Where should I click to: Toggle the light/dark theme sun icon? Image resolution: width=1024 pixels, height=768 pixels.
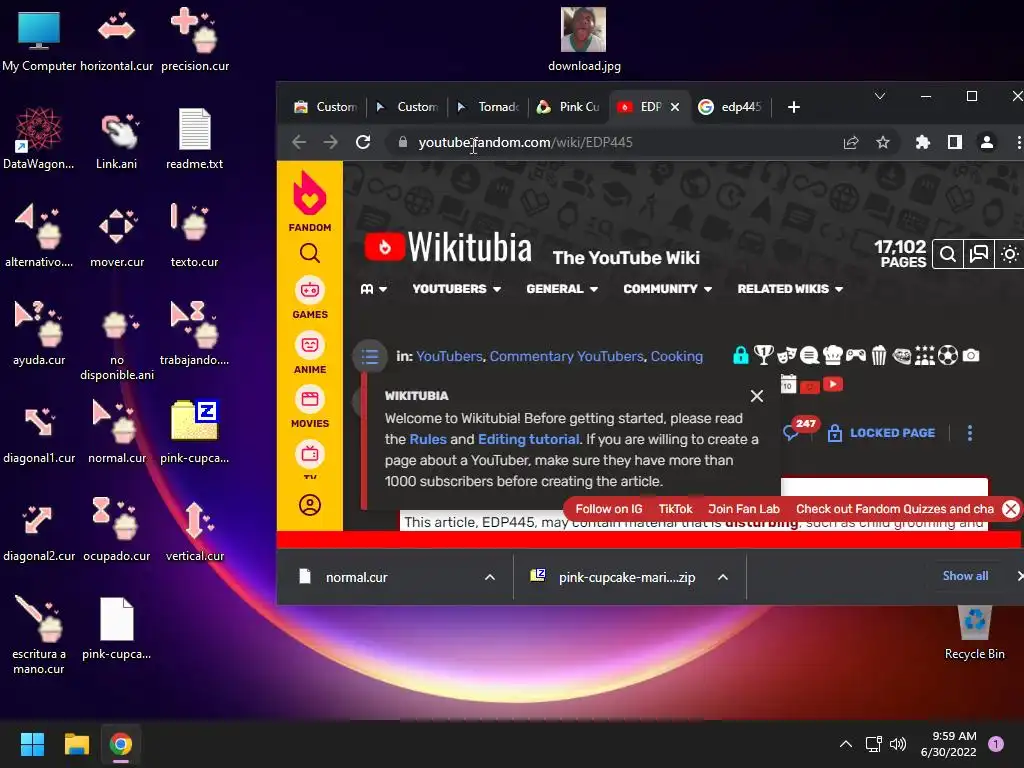click(x=1010, y=254)
